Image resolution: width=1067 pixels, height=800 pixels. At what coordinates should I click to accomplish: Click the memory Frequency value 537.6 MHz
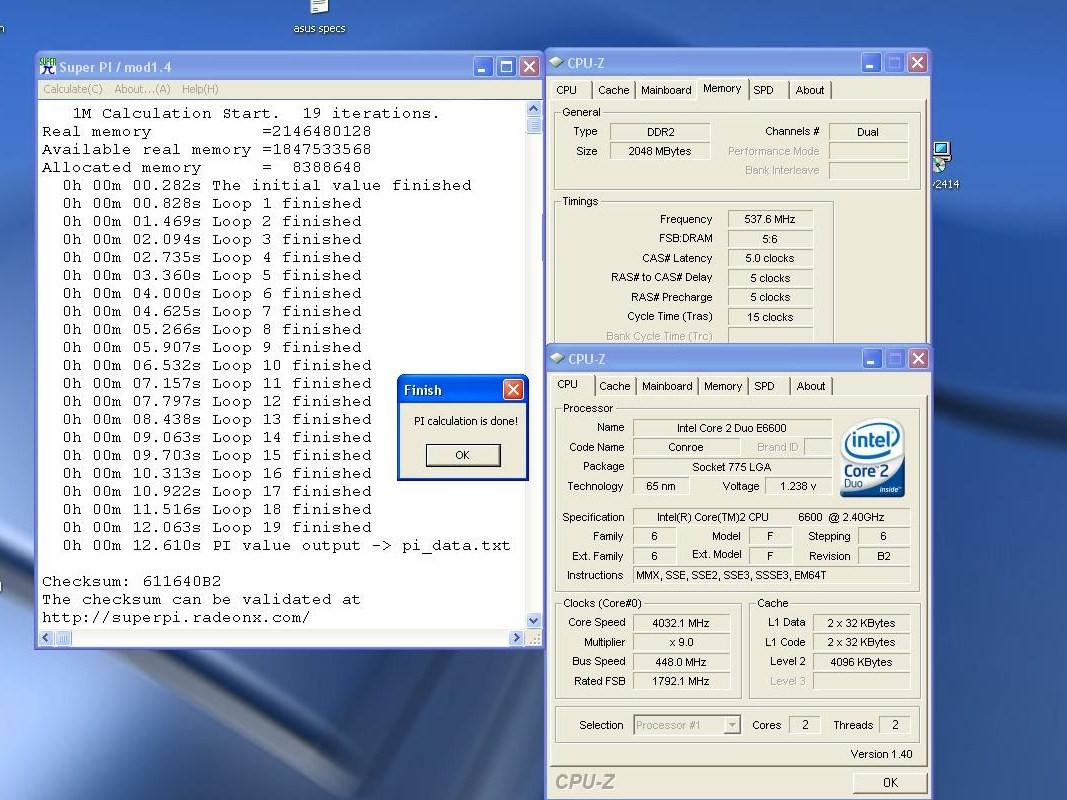point(770,219)
